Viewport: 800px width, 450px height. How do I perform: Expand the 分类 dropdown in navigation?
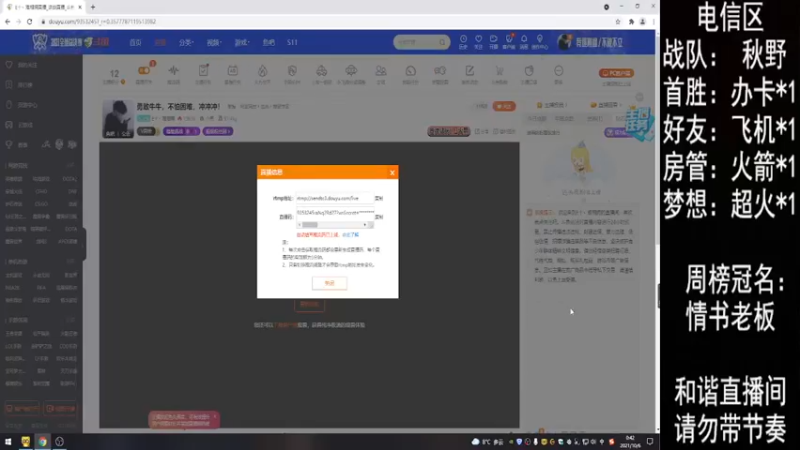[186, 42]
